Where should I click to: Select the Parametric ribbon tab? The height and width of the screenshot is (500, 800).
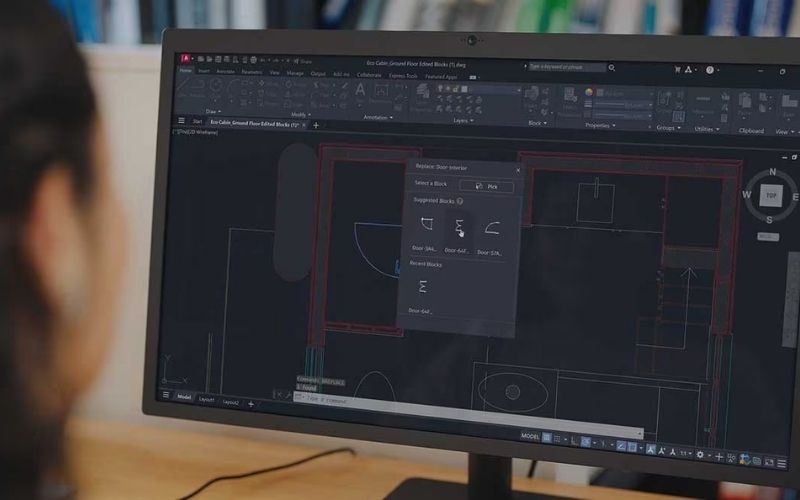coord(252,72)
